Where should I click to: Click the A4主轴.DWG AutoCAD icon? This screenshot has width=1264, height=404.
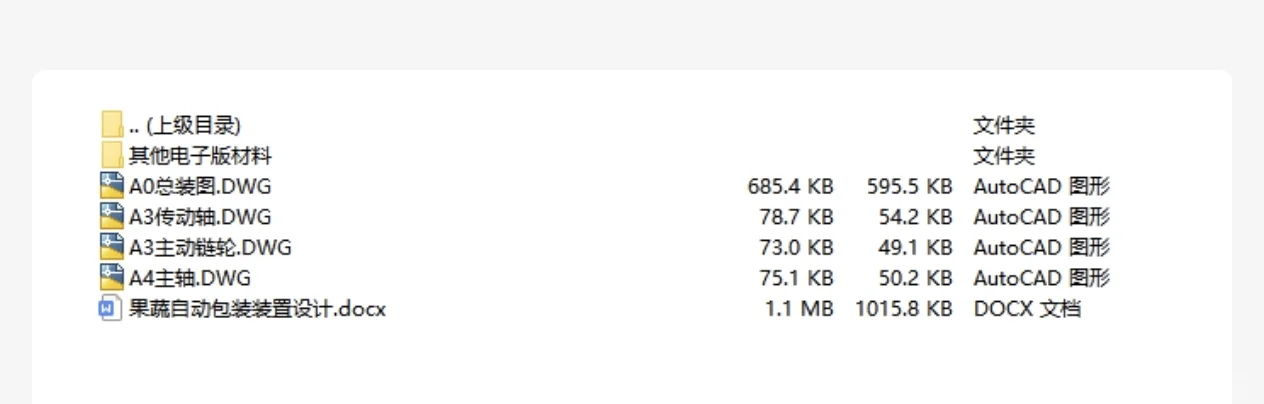pos(112,277)
